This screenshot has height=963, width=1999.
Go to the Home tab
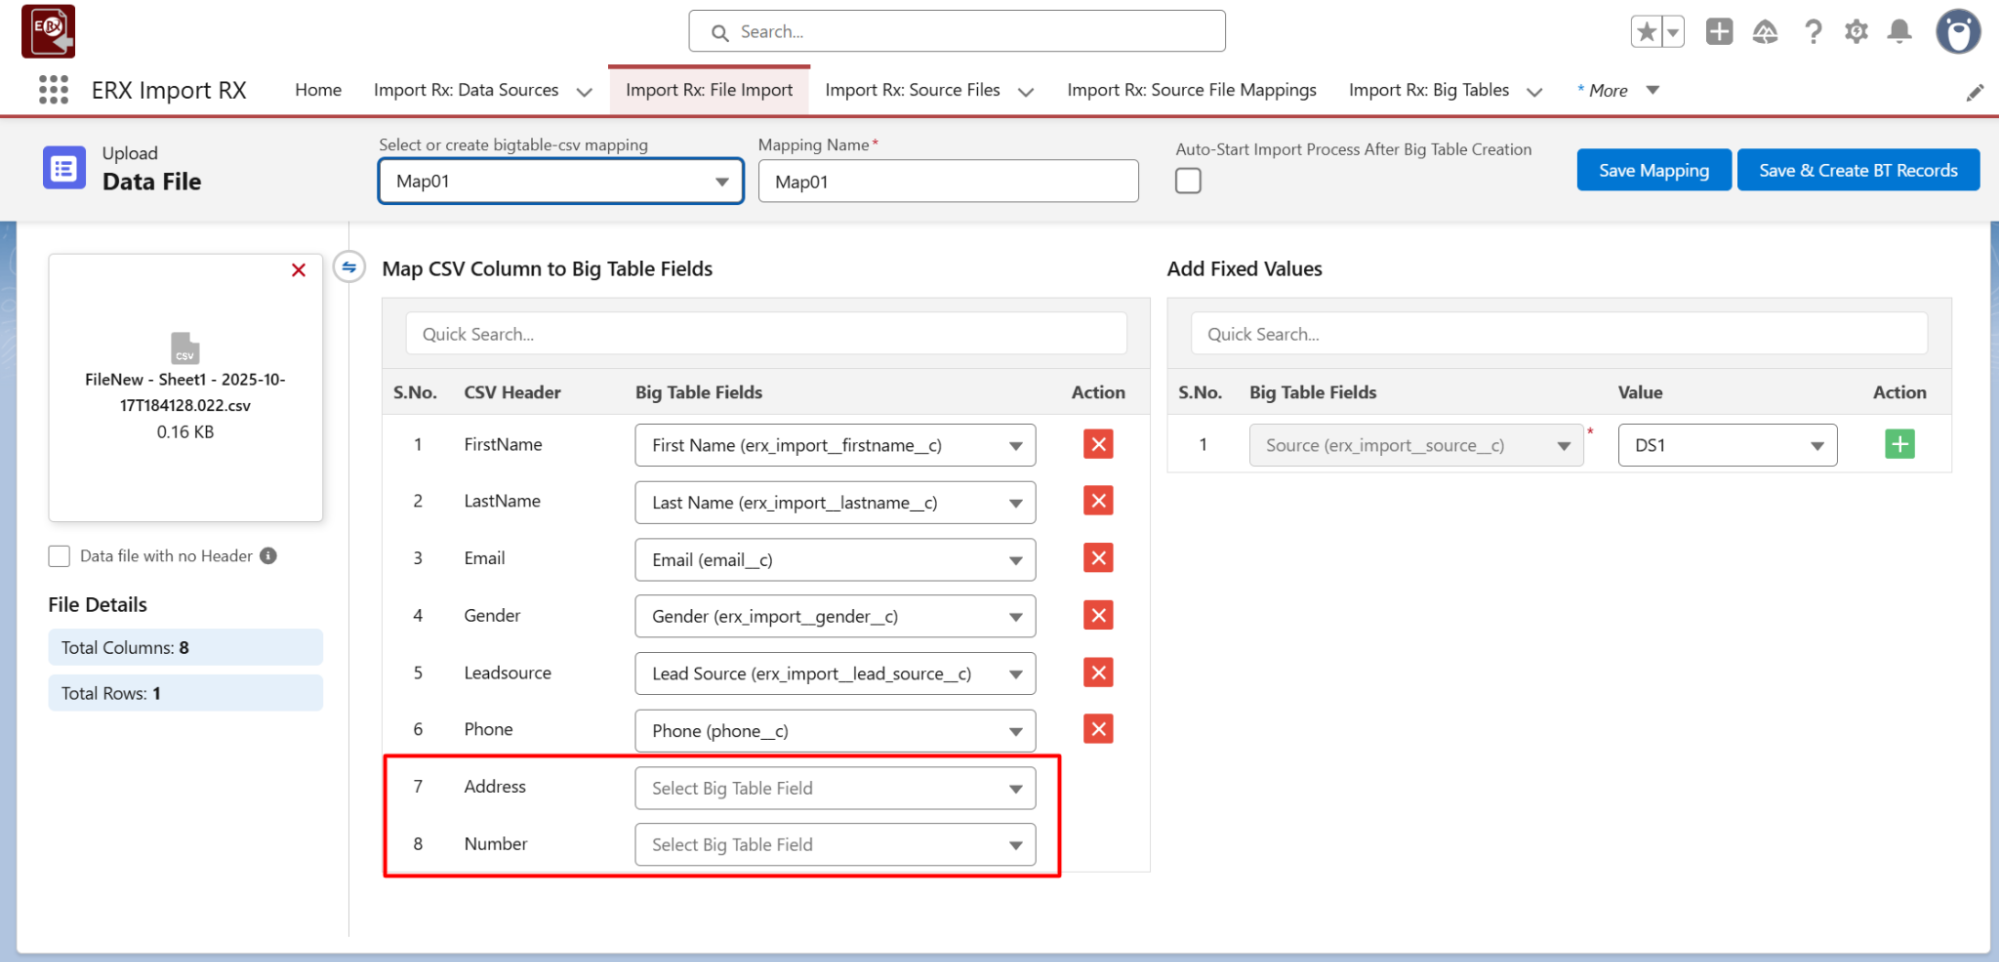318,90
